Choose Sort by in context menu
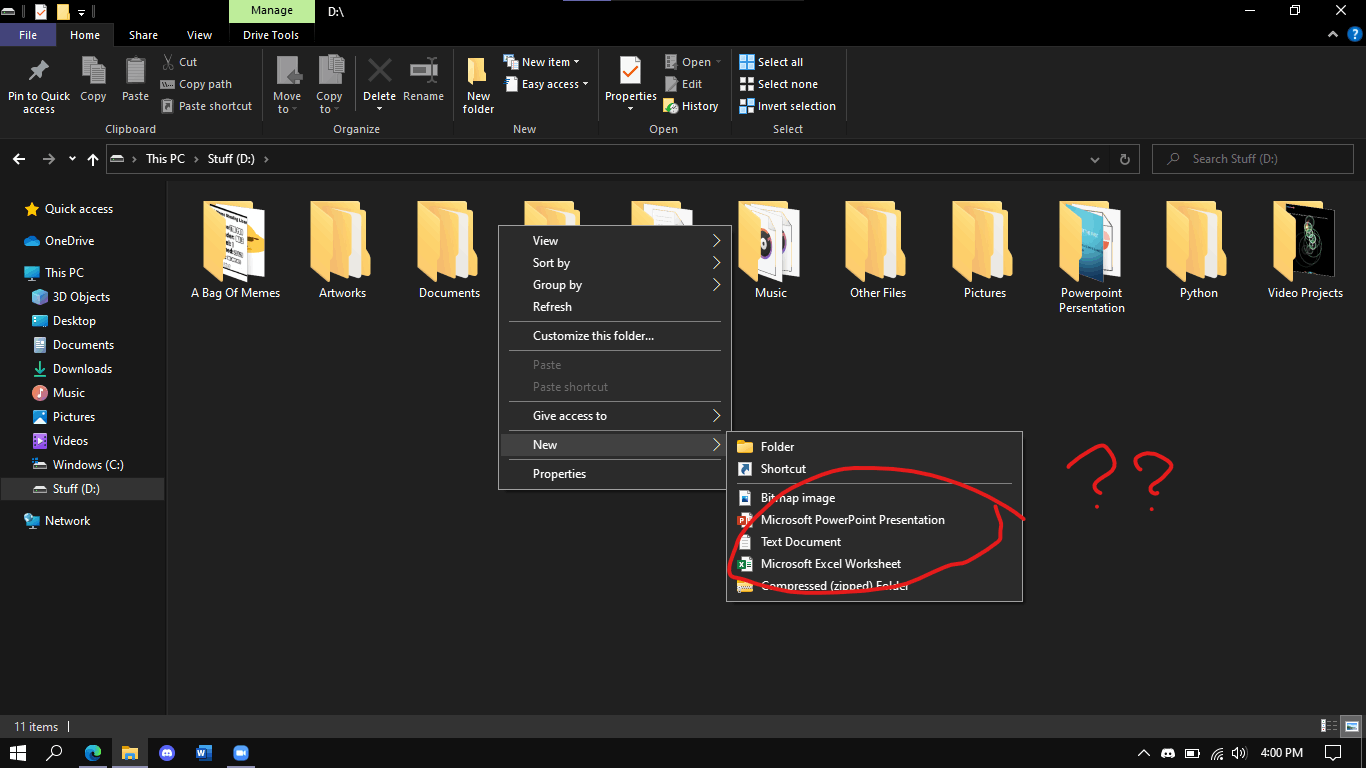Screen dimensions: 1366x768 (x=615, y=263)
